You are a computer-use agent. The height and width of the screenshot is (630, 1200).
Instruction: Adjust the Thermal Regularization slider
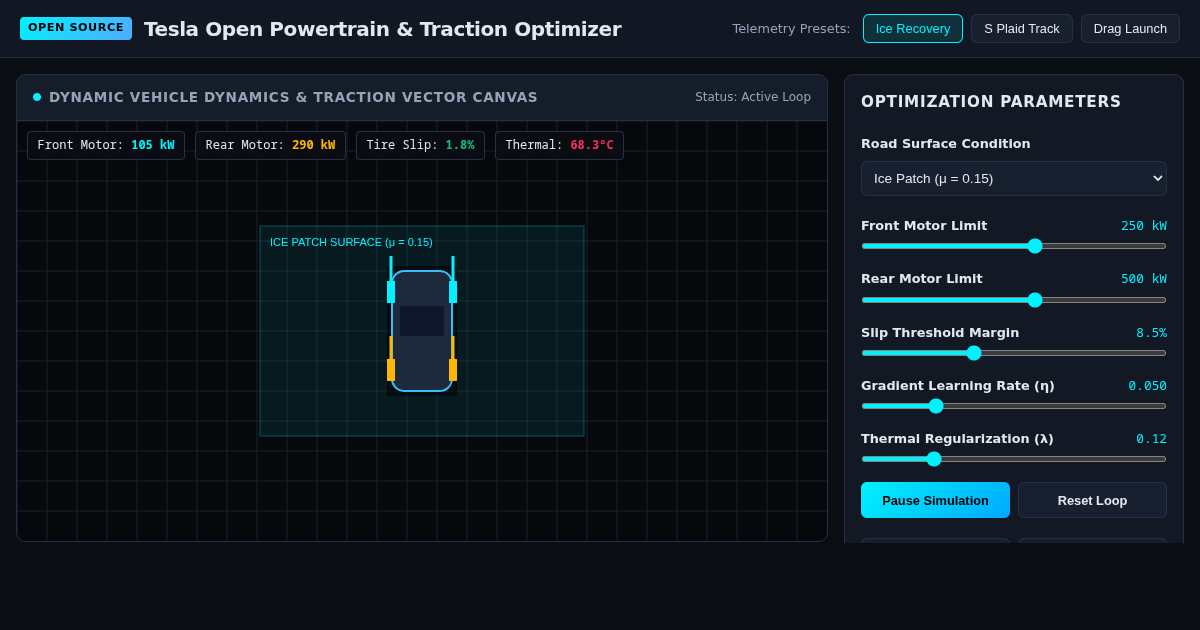(x=1014, y=459)
